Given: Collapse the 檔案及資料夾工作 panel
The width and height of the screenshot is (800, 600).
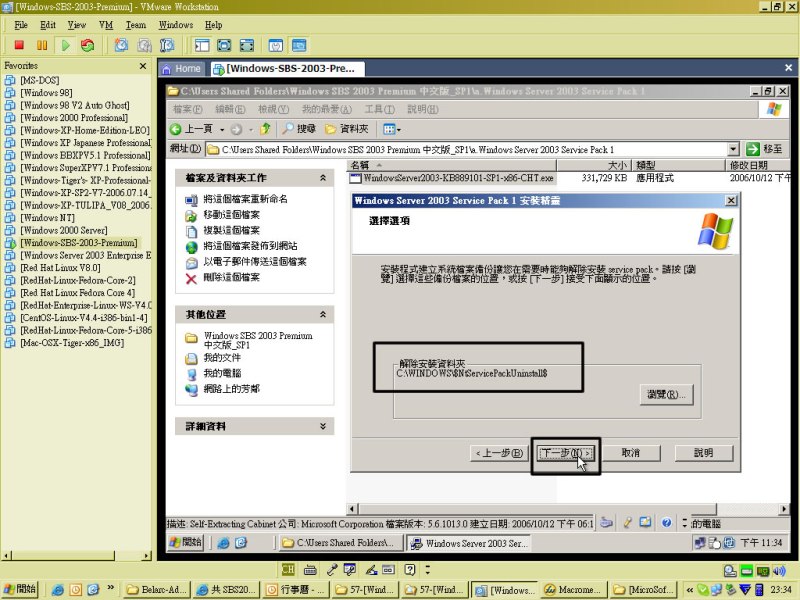Looking at the screenshot, I should pos(322,178).
